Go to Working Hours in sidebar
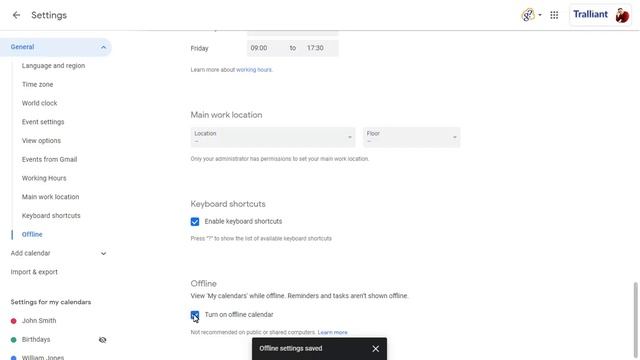The width and height of the screenshot is (640, 360). 44,178
